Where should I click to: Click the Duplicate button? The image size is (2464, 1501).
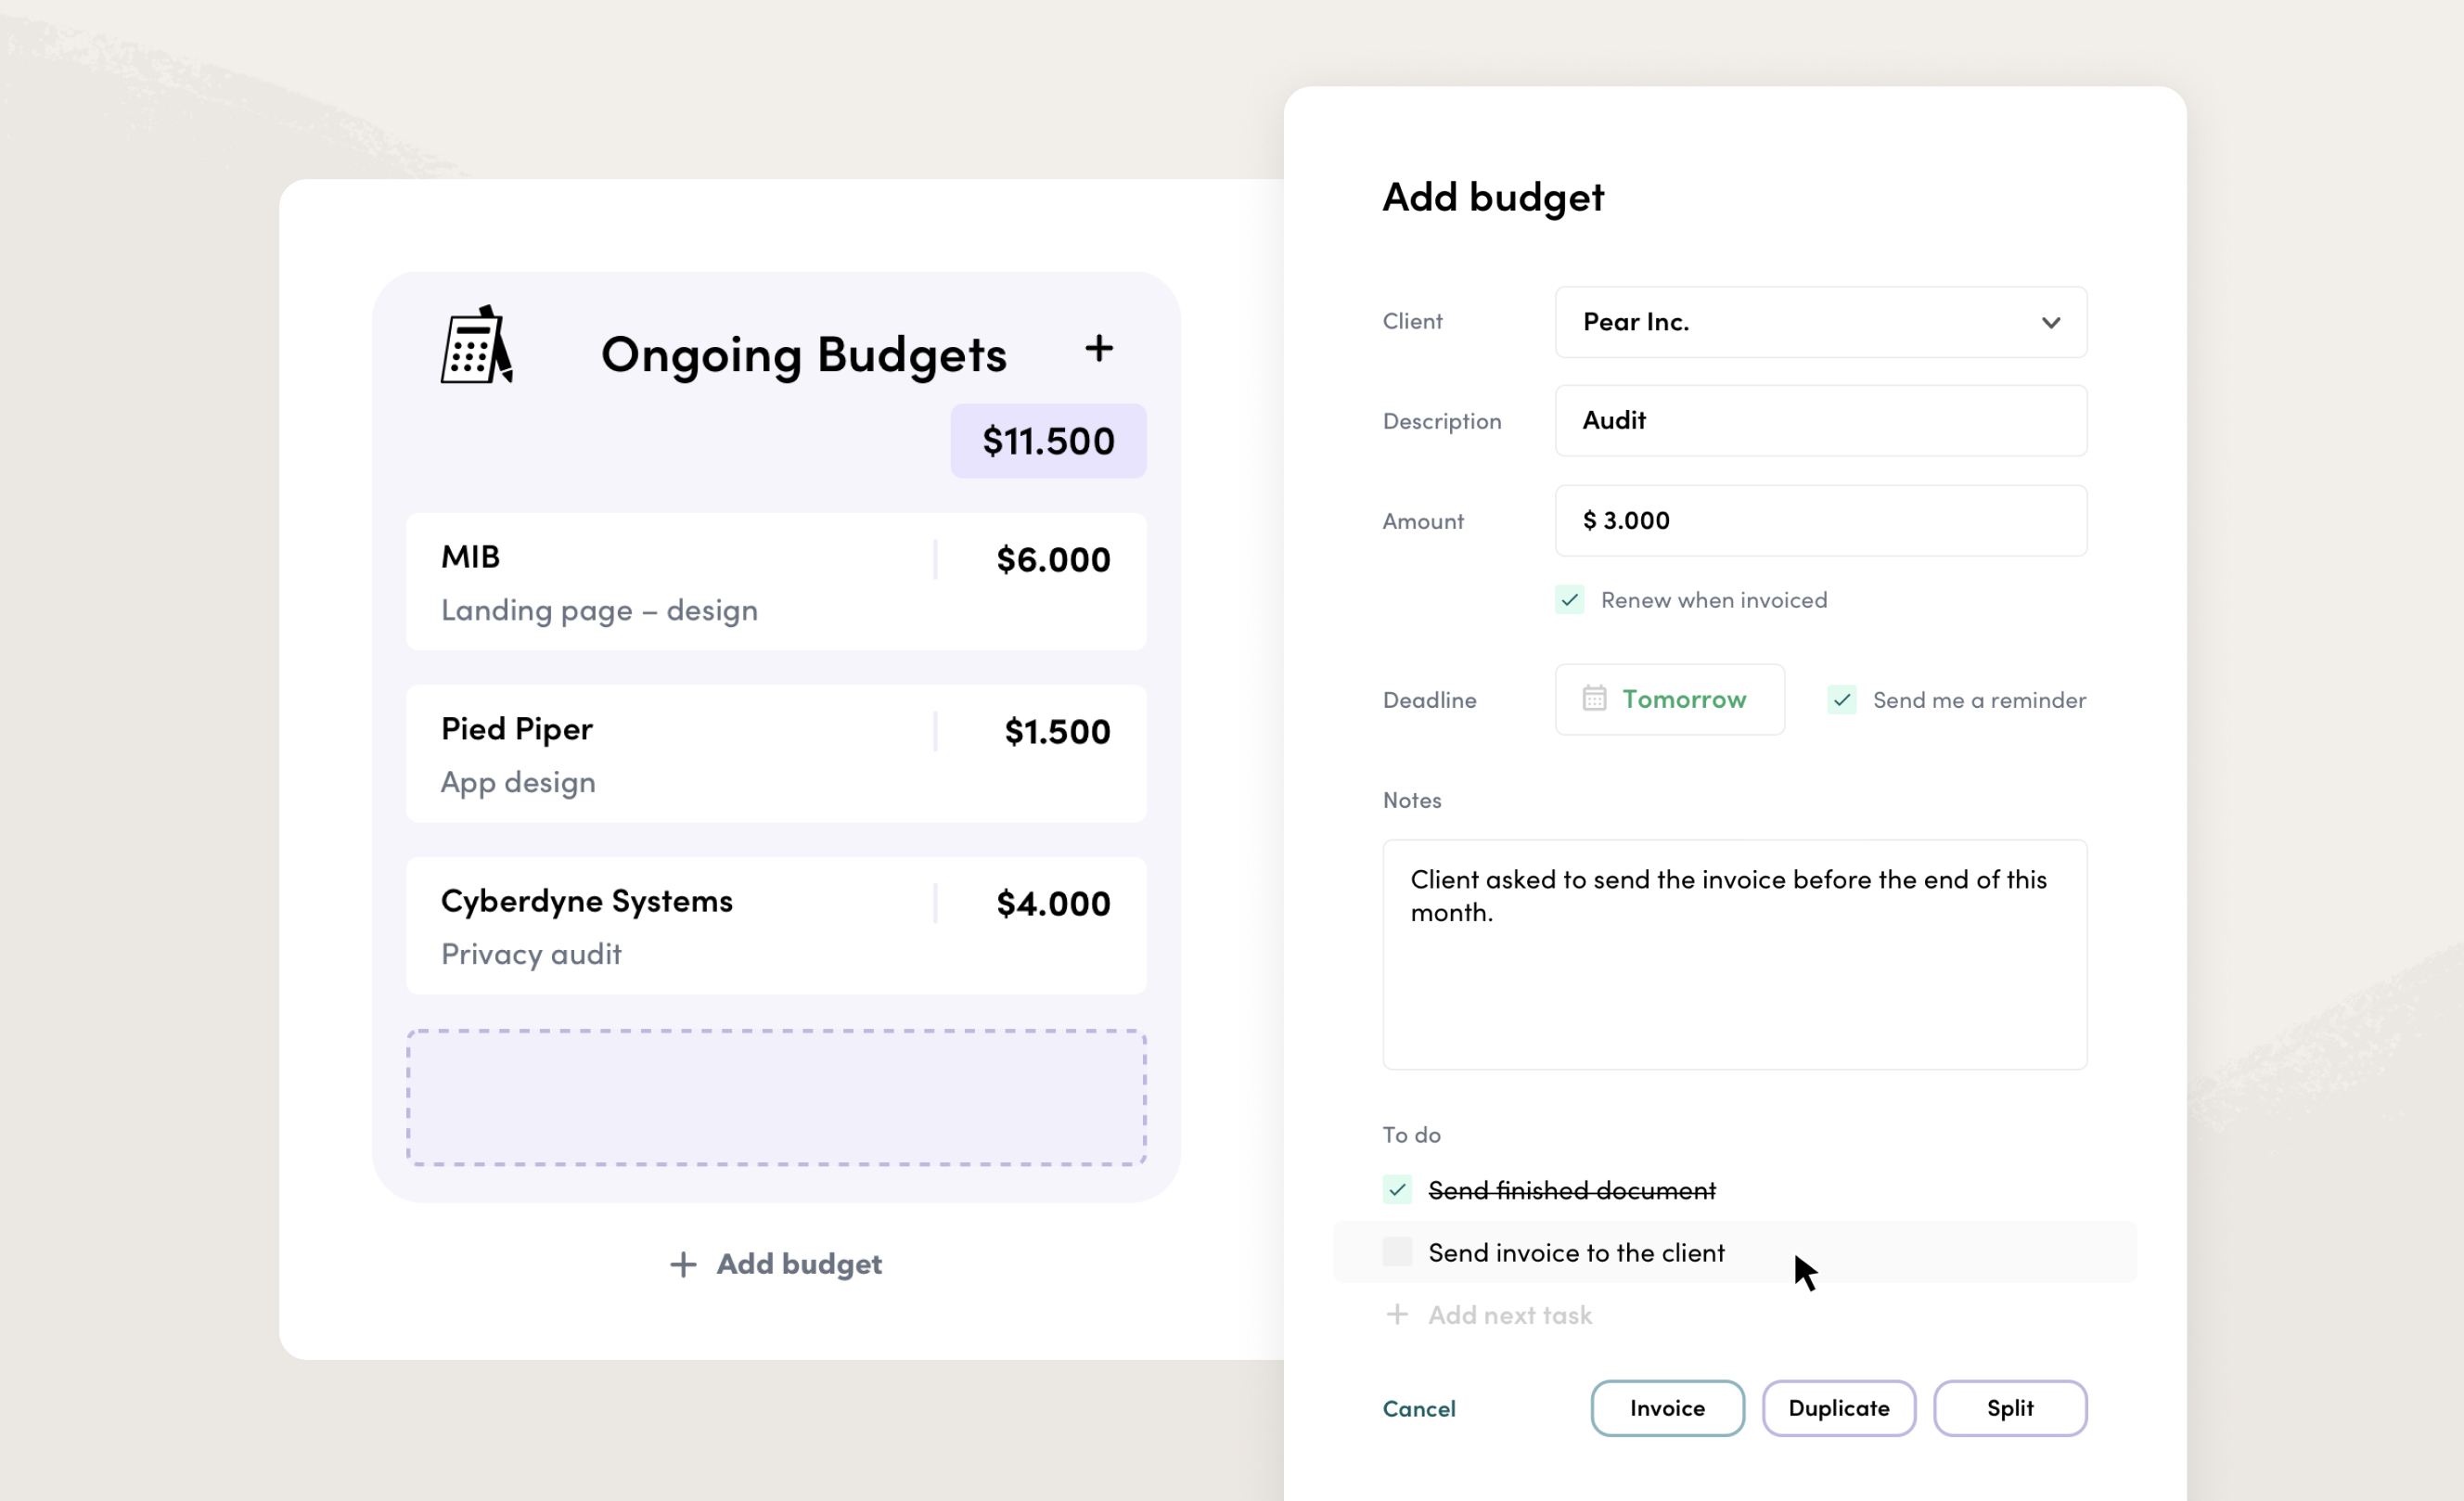click(1838, 1408)
